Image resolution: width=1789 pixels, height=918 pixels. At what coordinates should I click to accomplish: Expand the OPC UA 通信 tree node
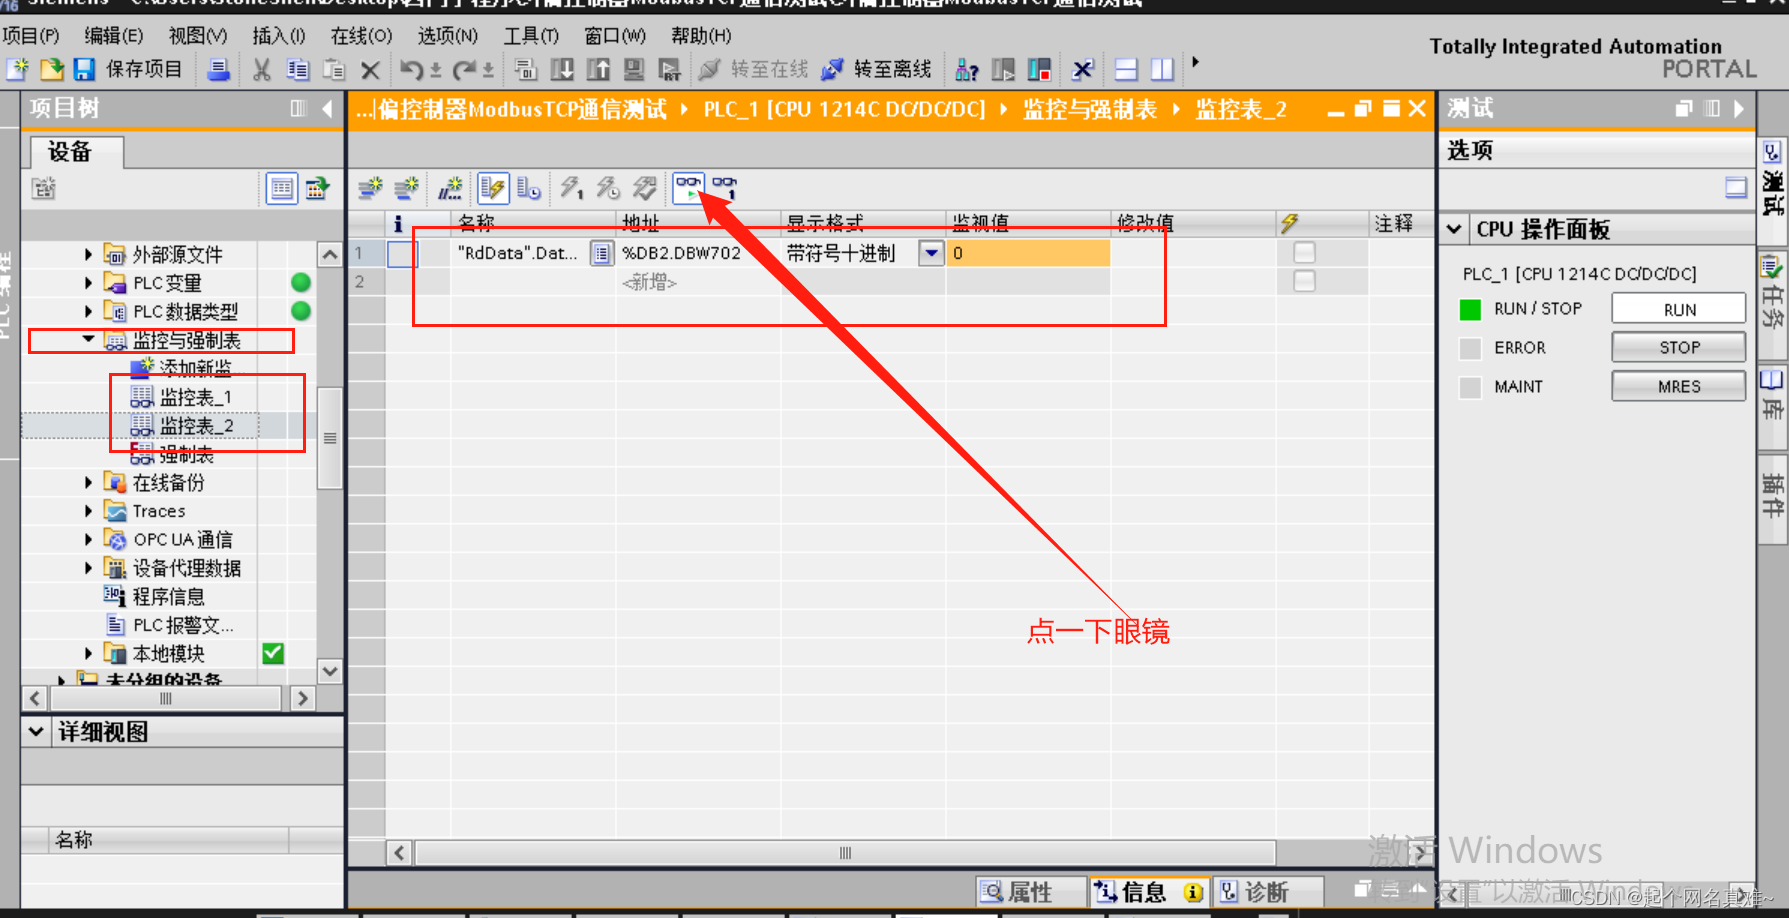[88, 540]
